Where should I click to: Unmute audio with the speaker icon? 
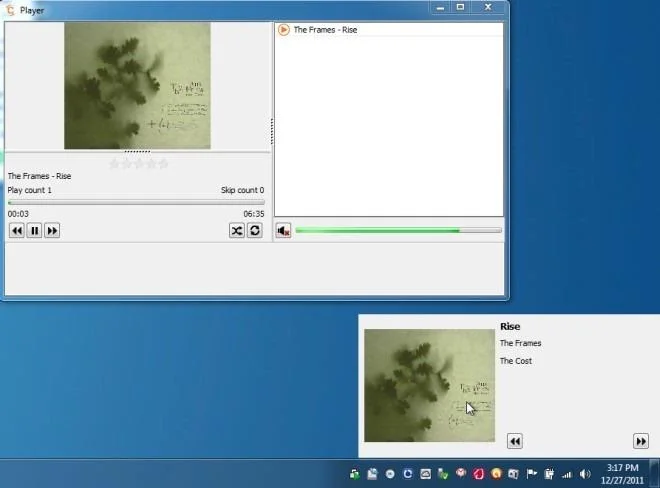click(283, 230)
